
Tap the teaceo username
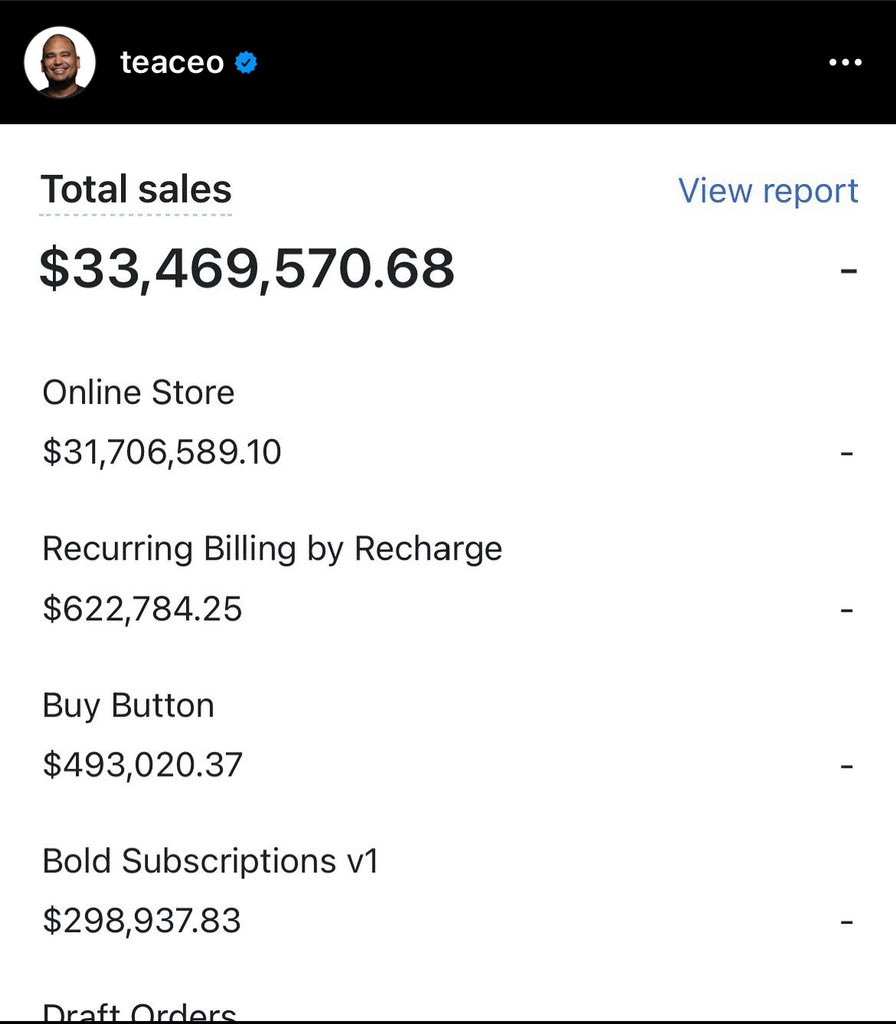point(172,62)
